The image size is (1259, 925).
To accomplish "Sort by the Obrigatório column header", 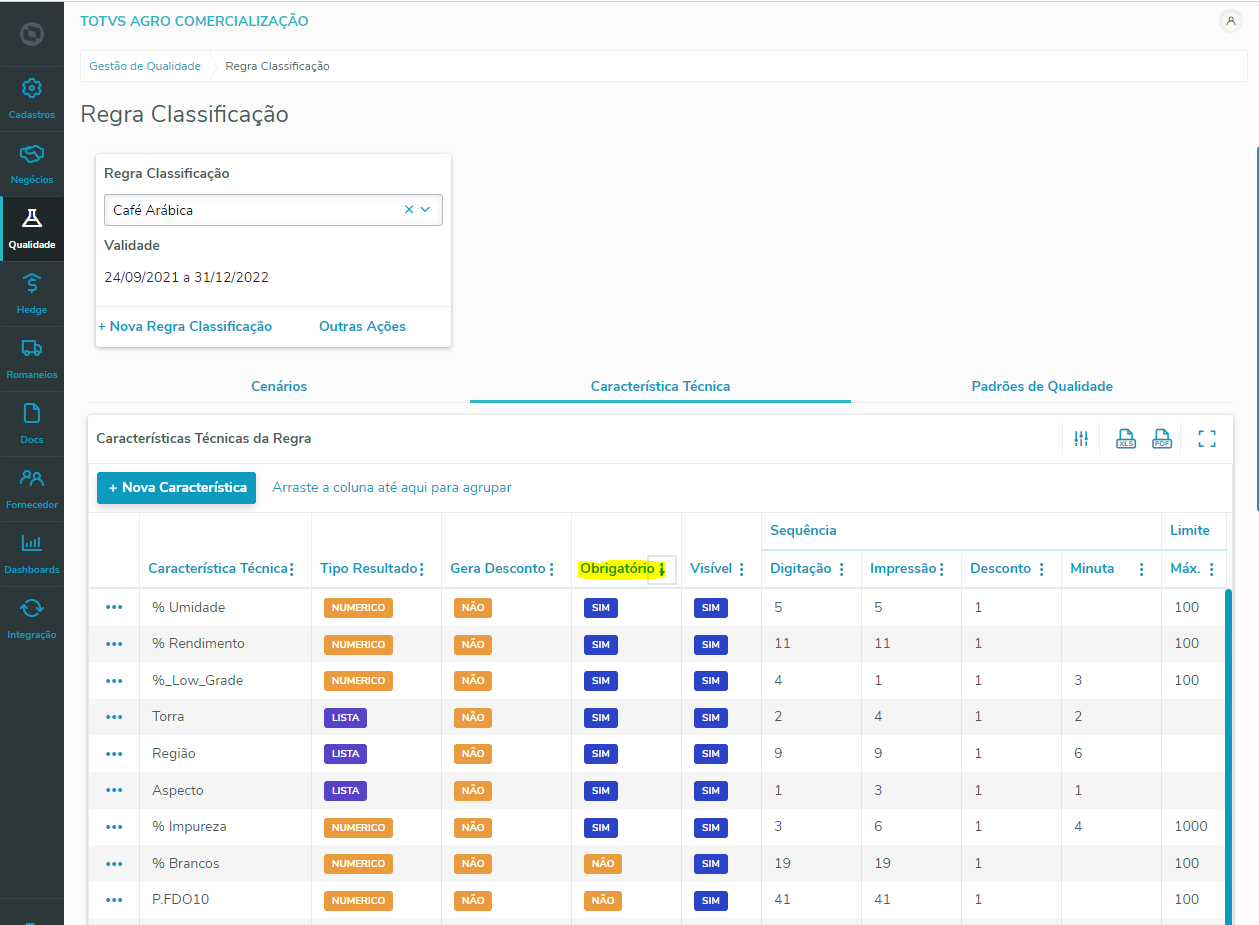I will point(617,568).
